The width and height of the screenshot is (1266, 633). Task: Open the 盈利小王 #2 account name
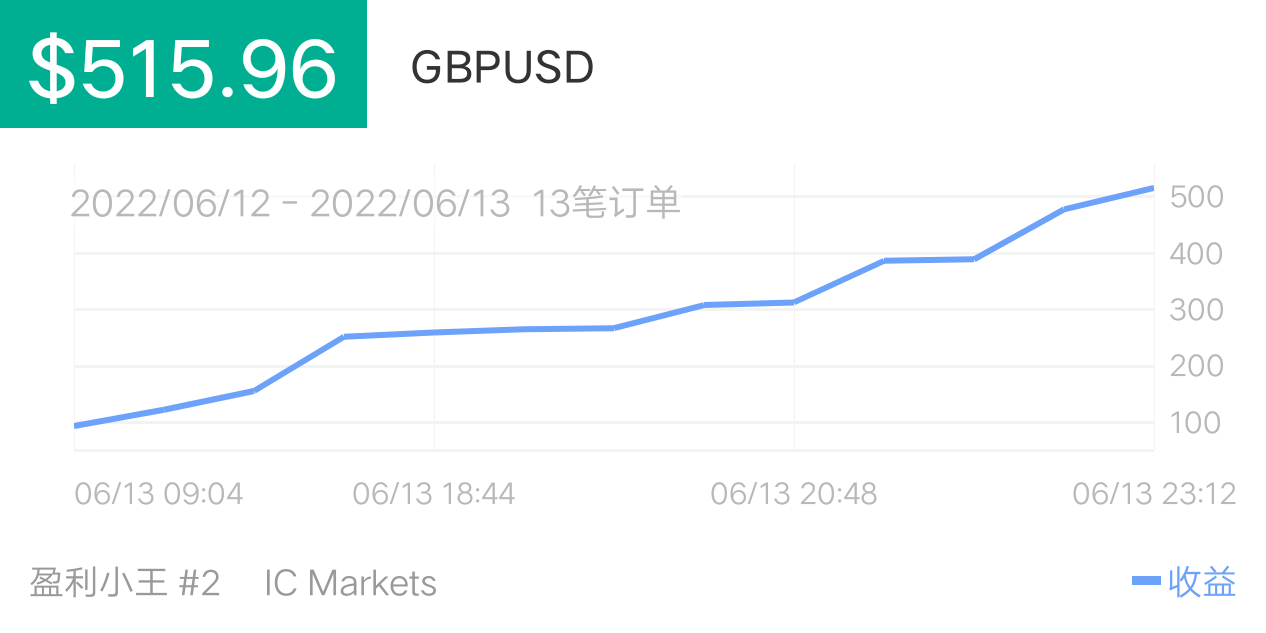pyautogui.click(x=124, y=582)
